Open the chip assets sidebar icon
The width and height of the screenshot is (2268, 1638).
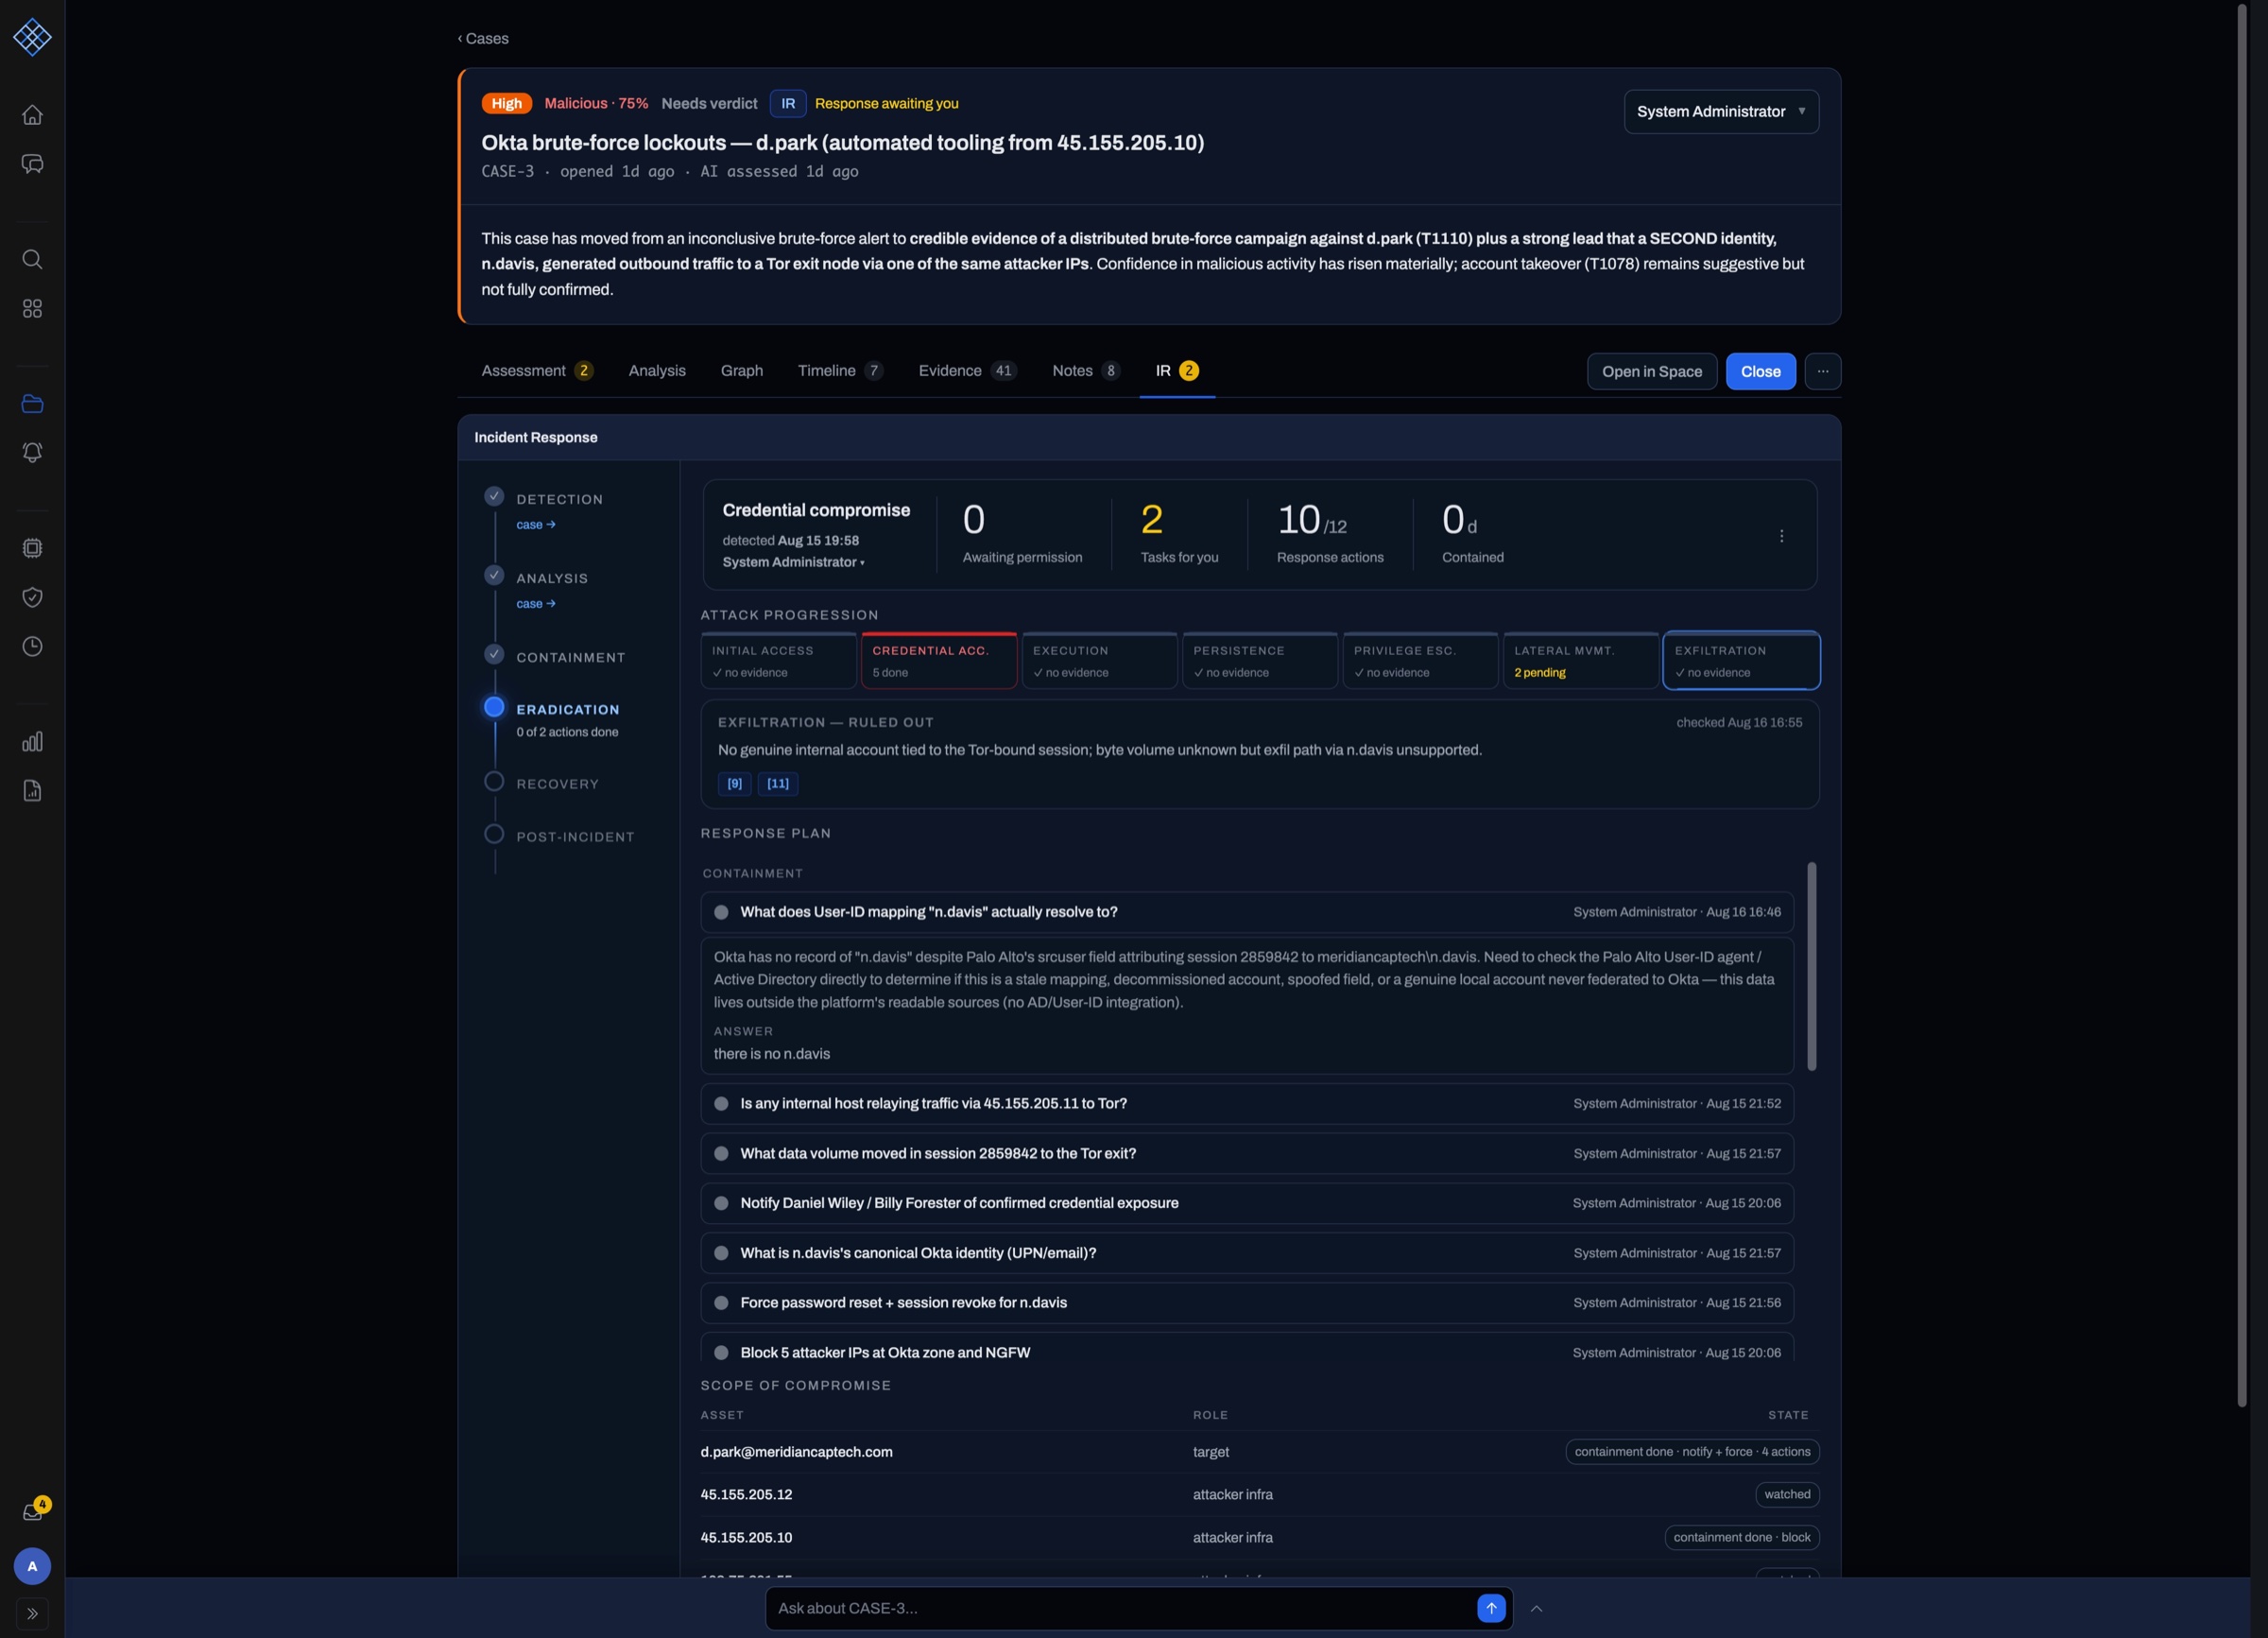click(32, 548)
